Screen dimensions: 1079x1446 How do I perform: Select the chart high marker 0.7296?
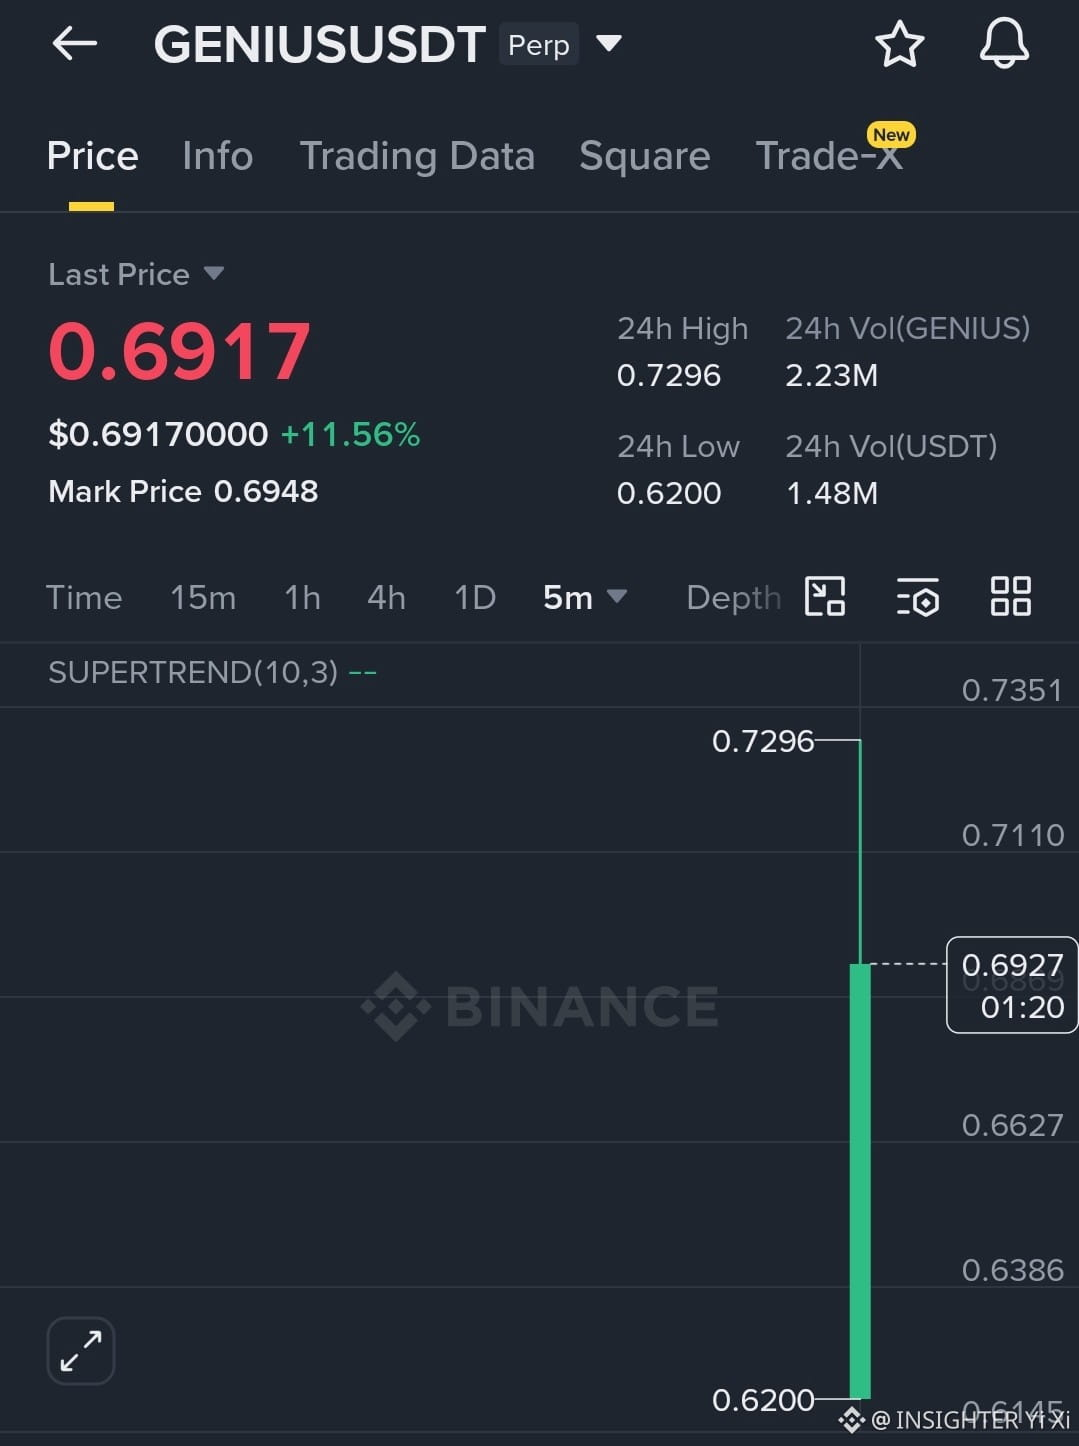[x=763, y=741]
